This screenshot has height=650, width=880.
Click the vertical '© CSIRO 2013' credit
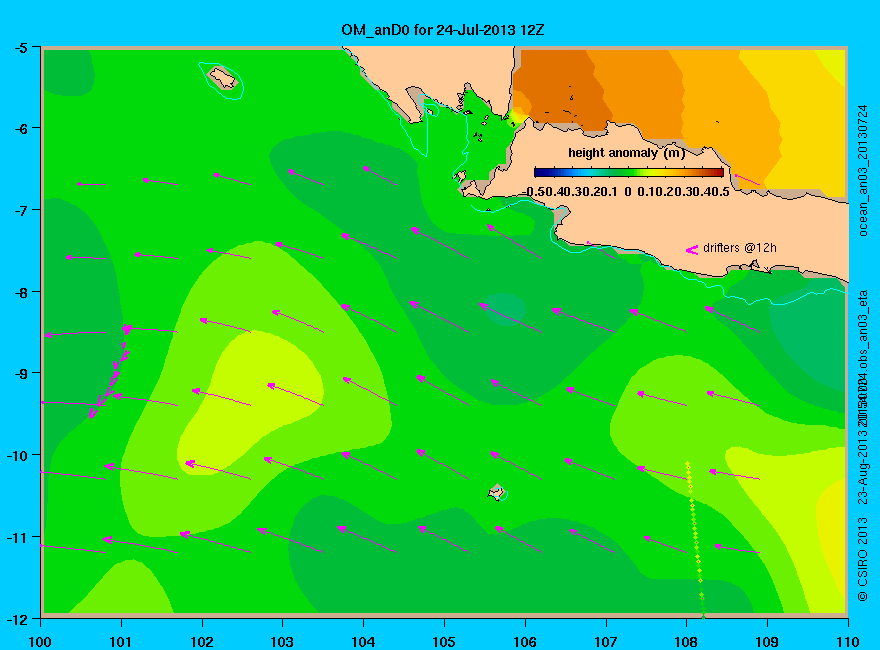[x=863, y=559]
